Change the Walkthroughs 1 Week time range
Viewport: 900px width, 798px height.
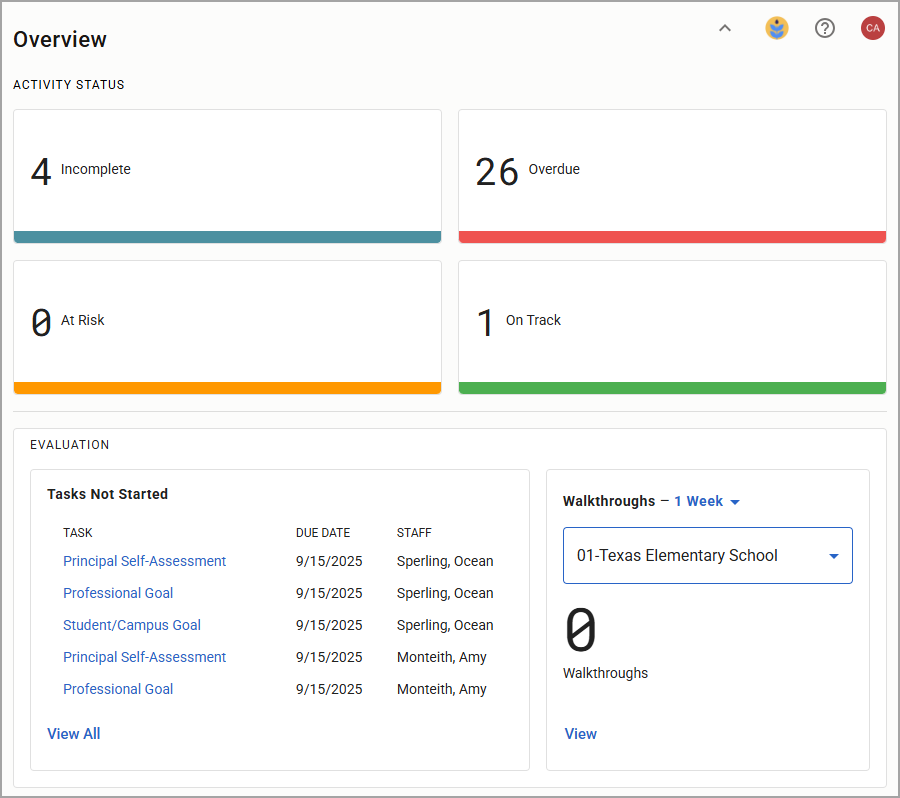707,501
